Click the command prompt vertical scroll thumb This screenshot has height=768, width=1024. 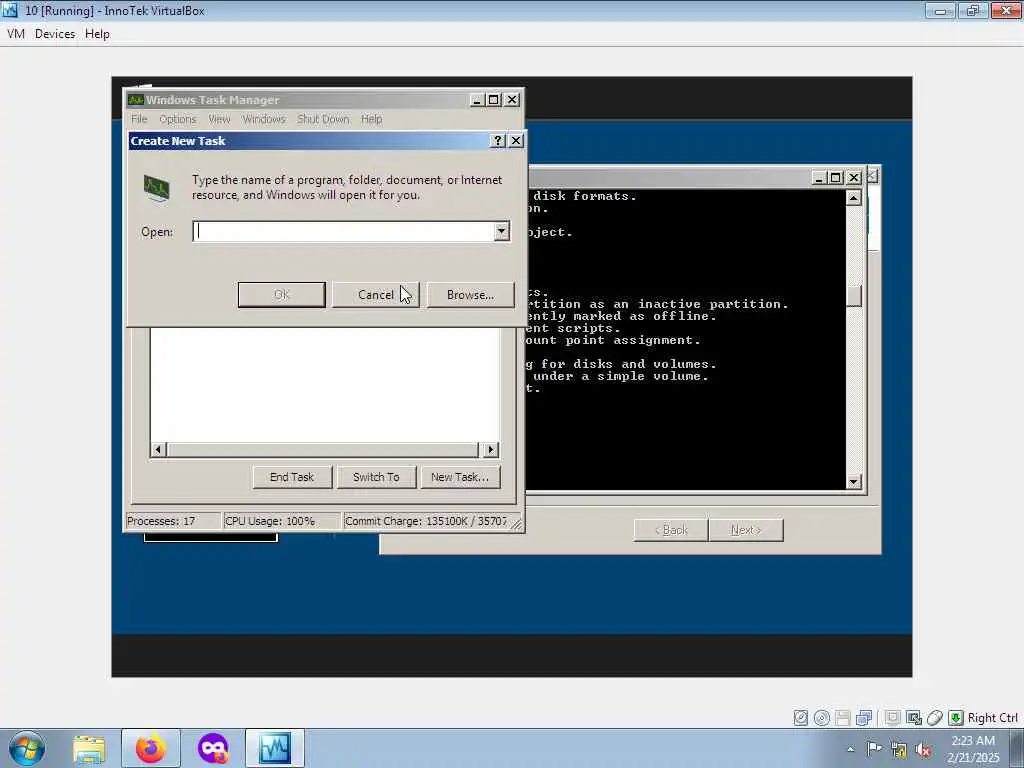[x=854, y=296]
